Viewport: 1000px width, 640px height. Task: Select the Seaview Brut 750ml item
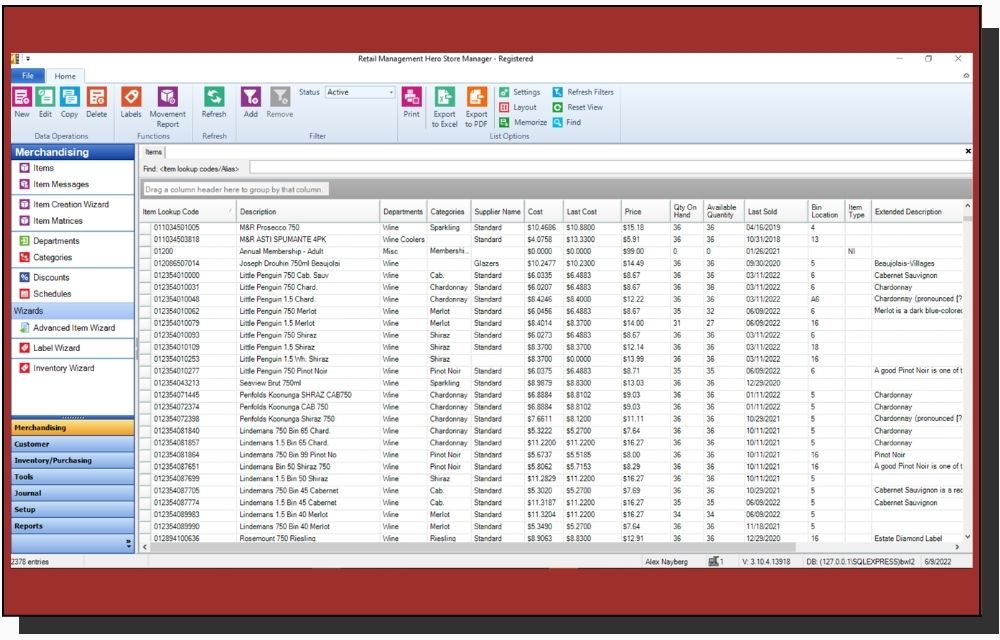551,383
